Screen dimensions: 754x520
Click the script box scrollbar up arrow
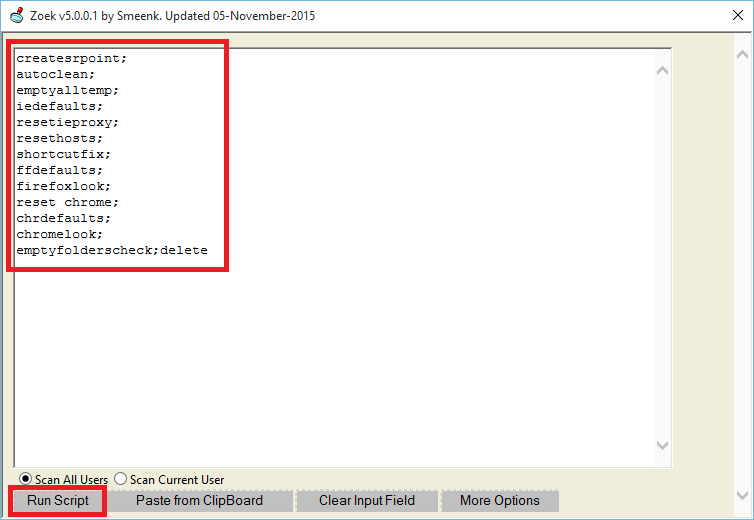point(662,70)
